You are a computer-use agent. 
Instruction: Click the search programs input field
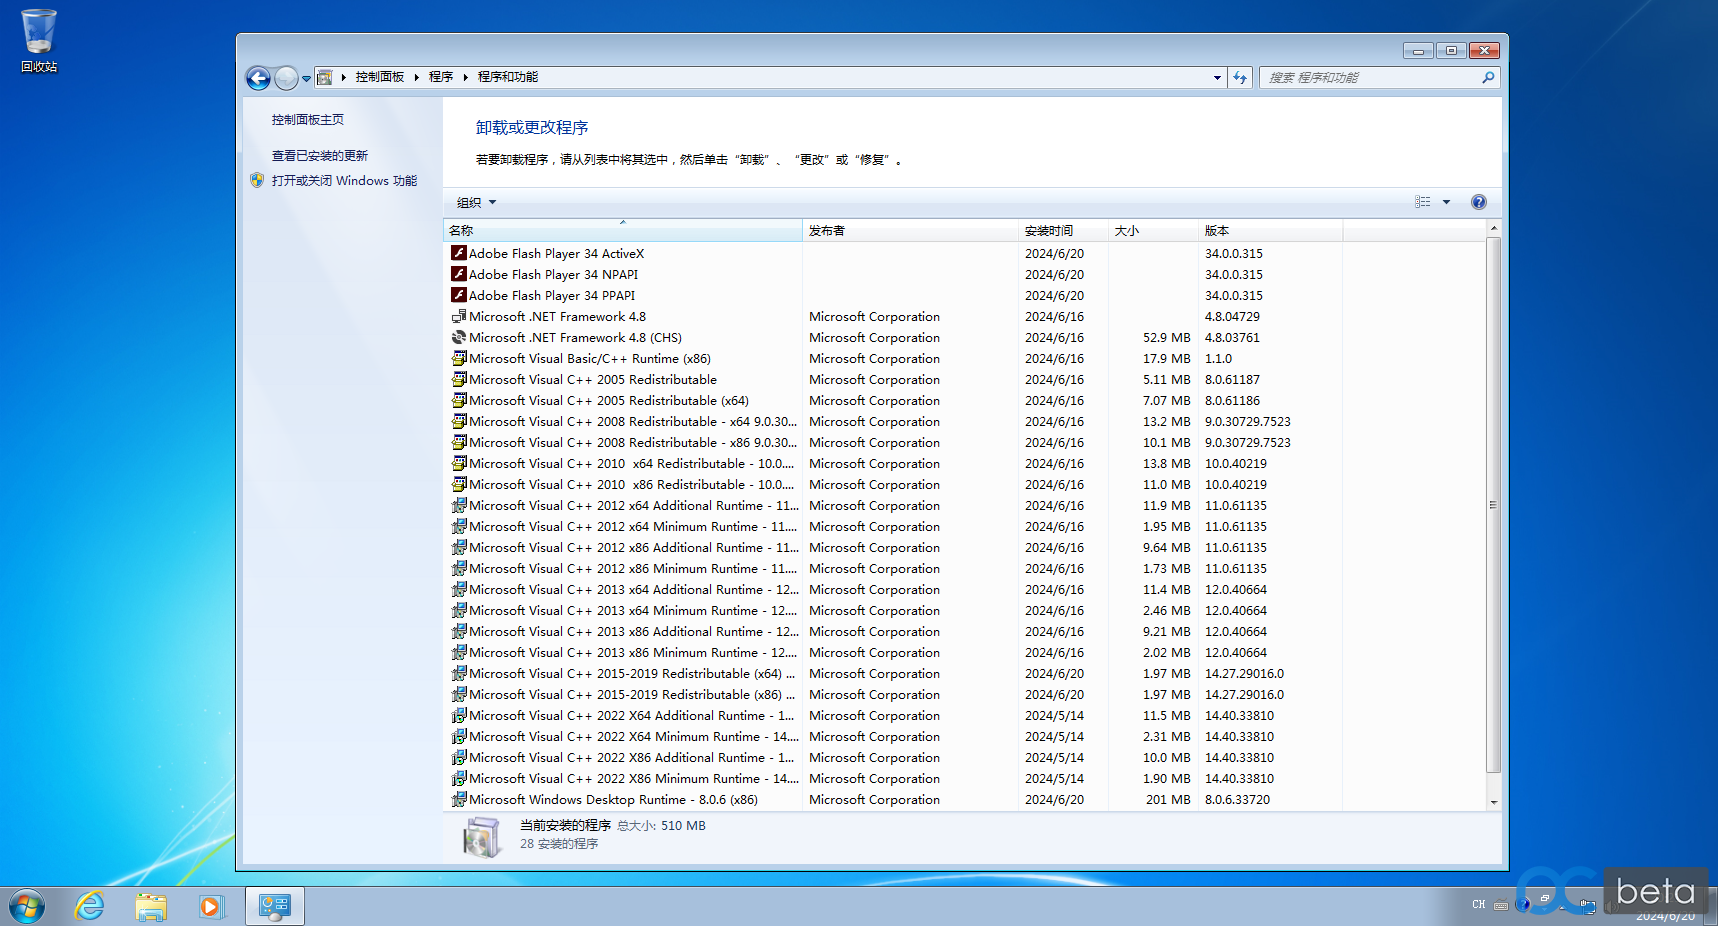point(1370,77)
